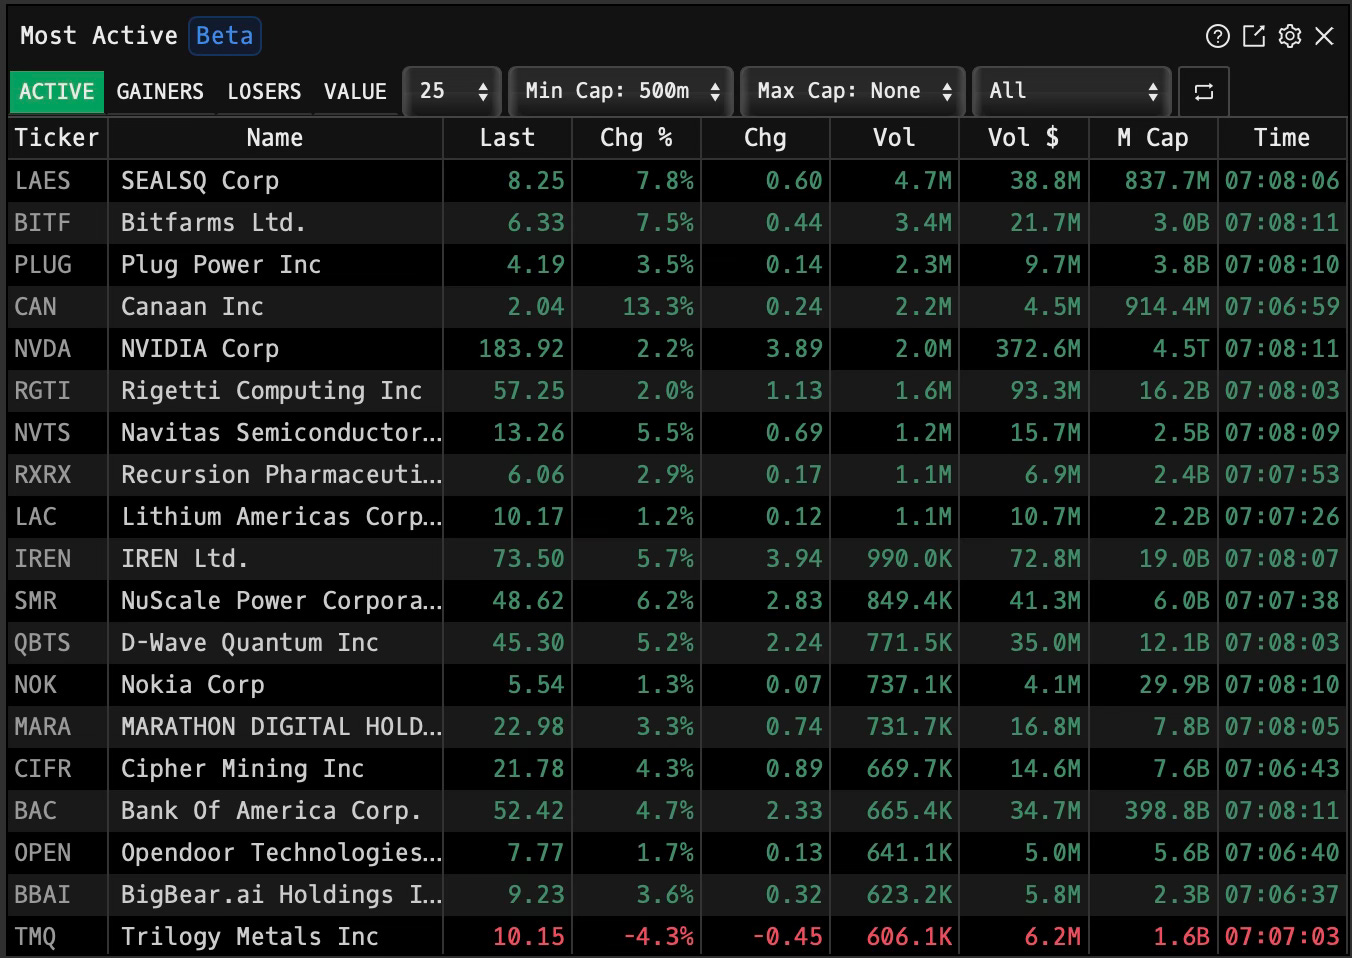Click Vol $ 93.3M in RGTI row
Viewport: 1352px width, 958px height.
(x=1045, y=391)
